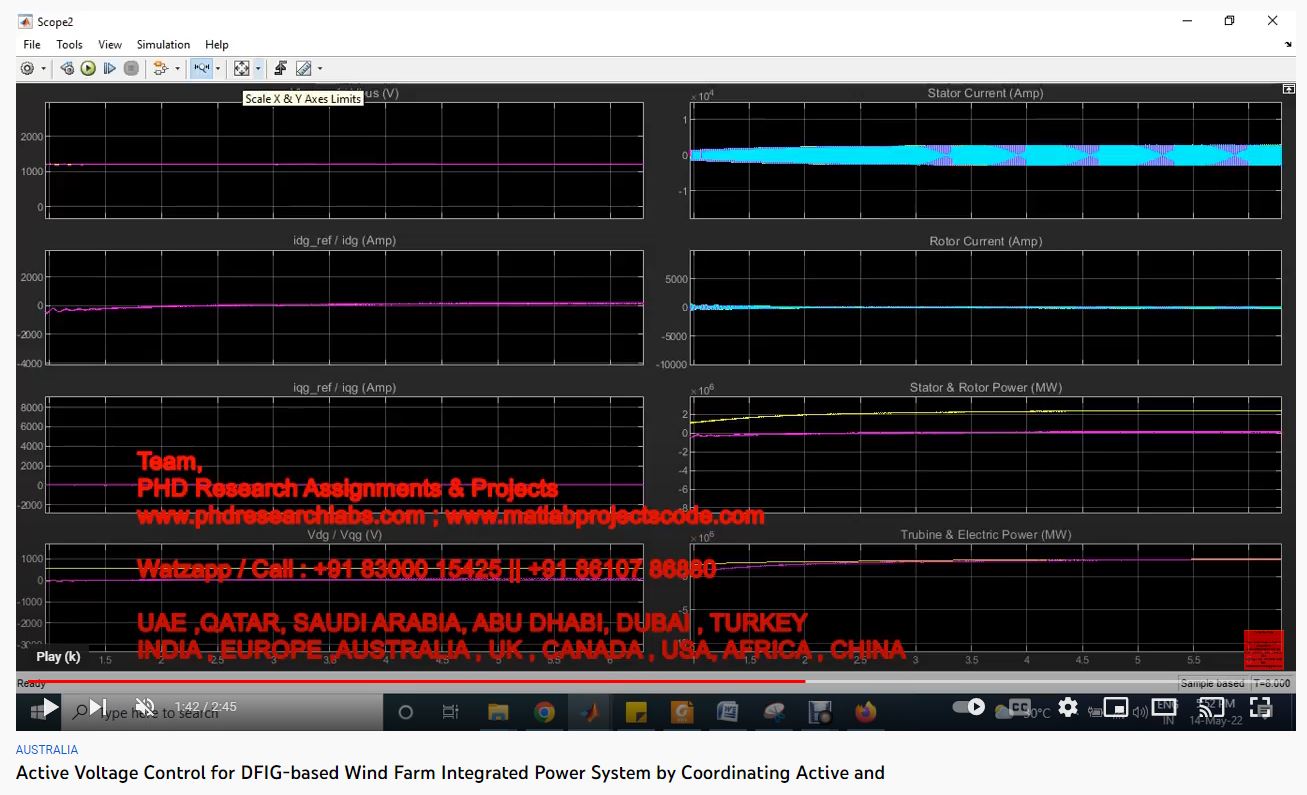This screenshot has width=1307, height=795.
Task: Open the Simulation menu
Action: click(163, 45)
